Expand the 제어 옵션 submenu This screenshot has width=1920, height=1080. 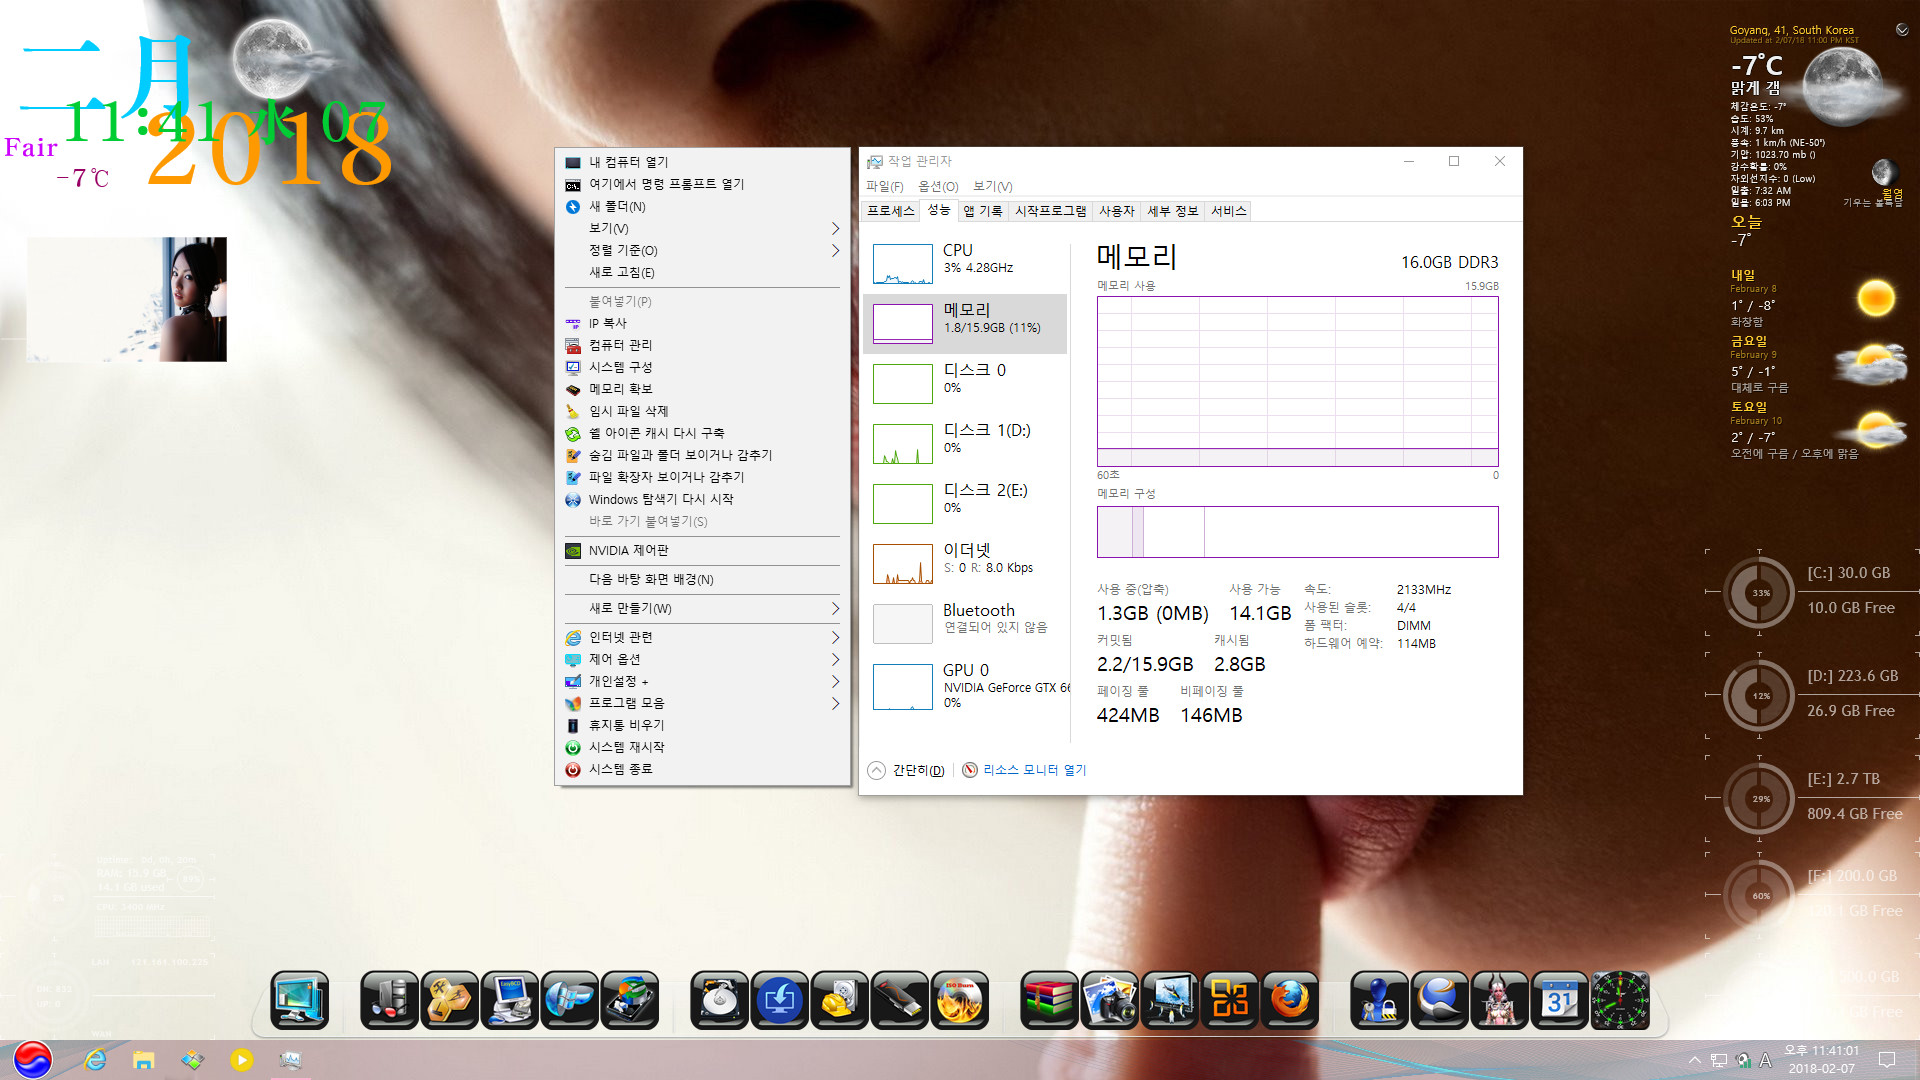pyautogui.click(x=835, y=660)
